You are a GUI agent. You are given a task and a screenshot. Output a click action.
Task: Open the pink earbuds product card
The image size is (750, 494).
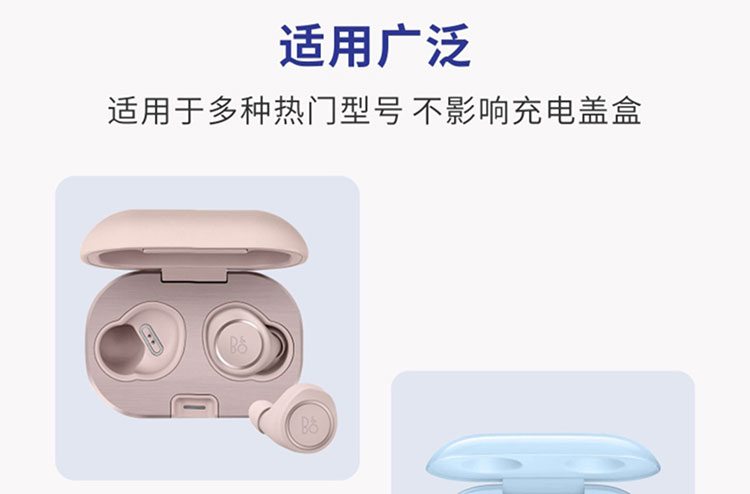(x=207, y=328)
